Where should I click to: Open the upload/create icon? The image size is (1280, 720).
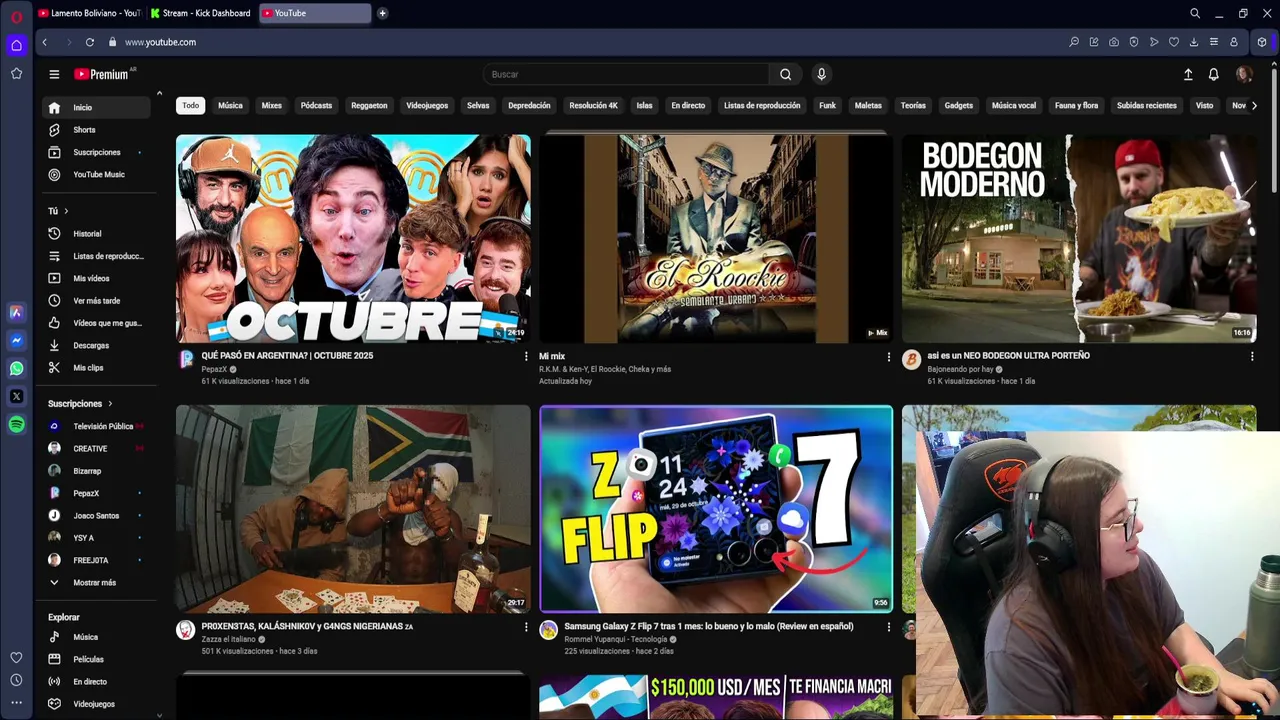[1188, 74]
